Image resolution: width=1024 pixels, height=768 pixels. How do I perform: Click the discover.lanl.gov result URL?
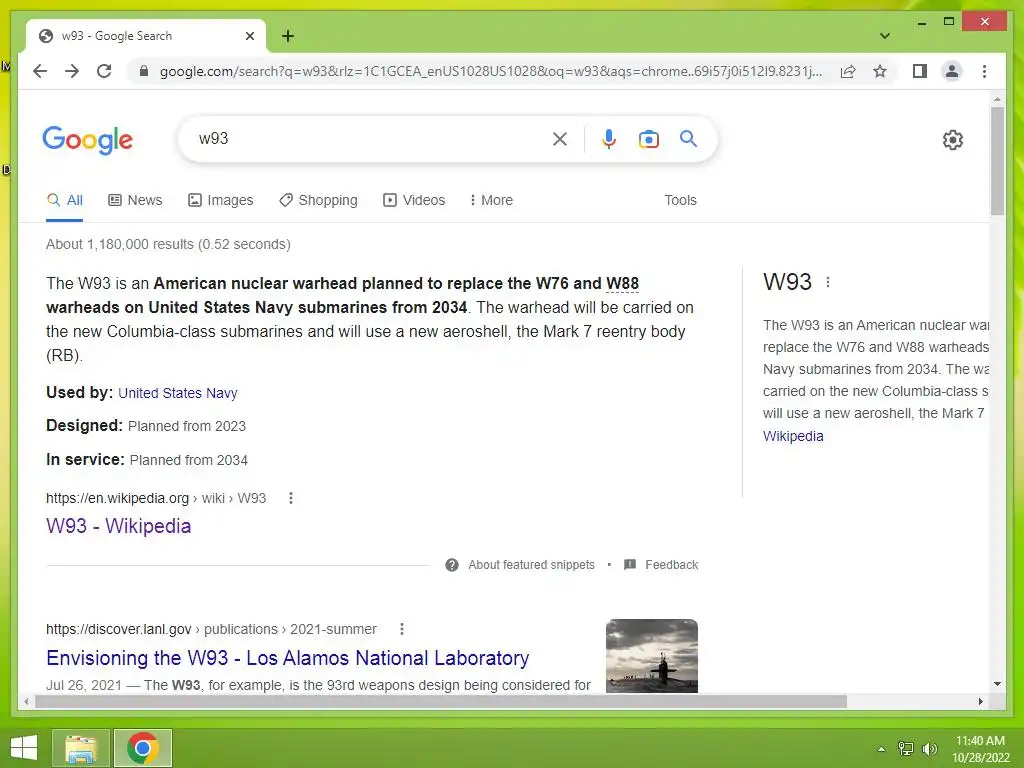[x=211, y=629]
